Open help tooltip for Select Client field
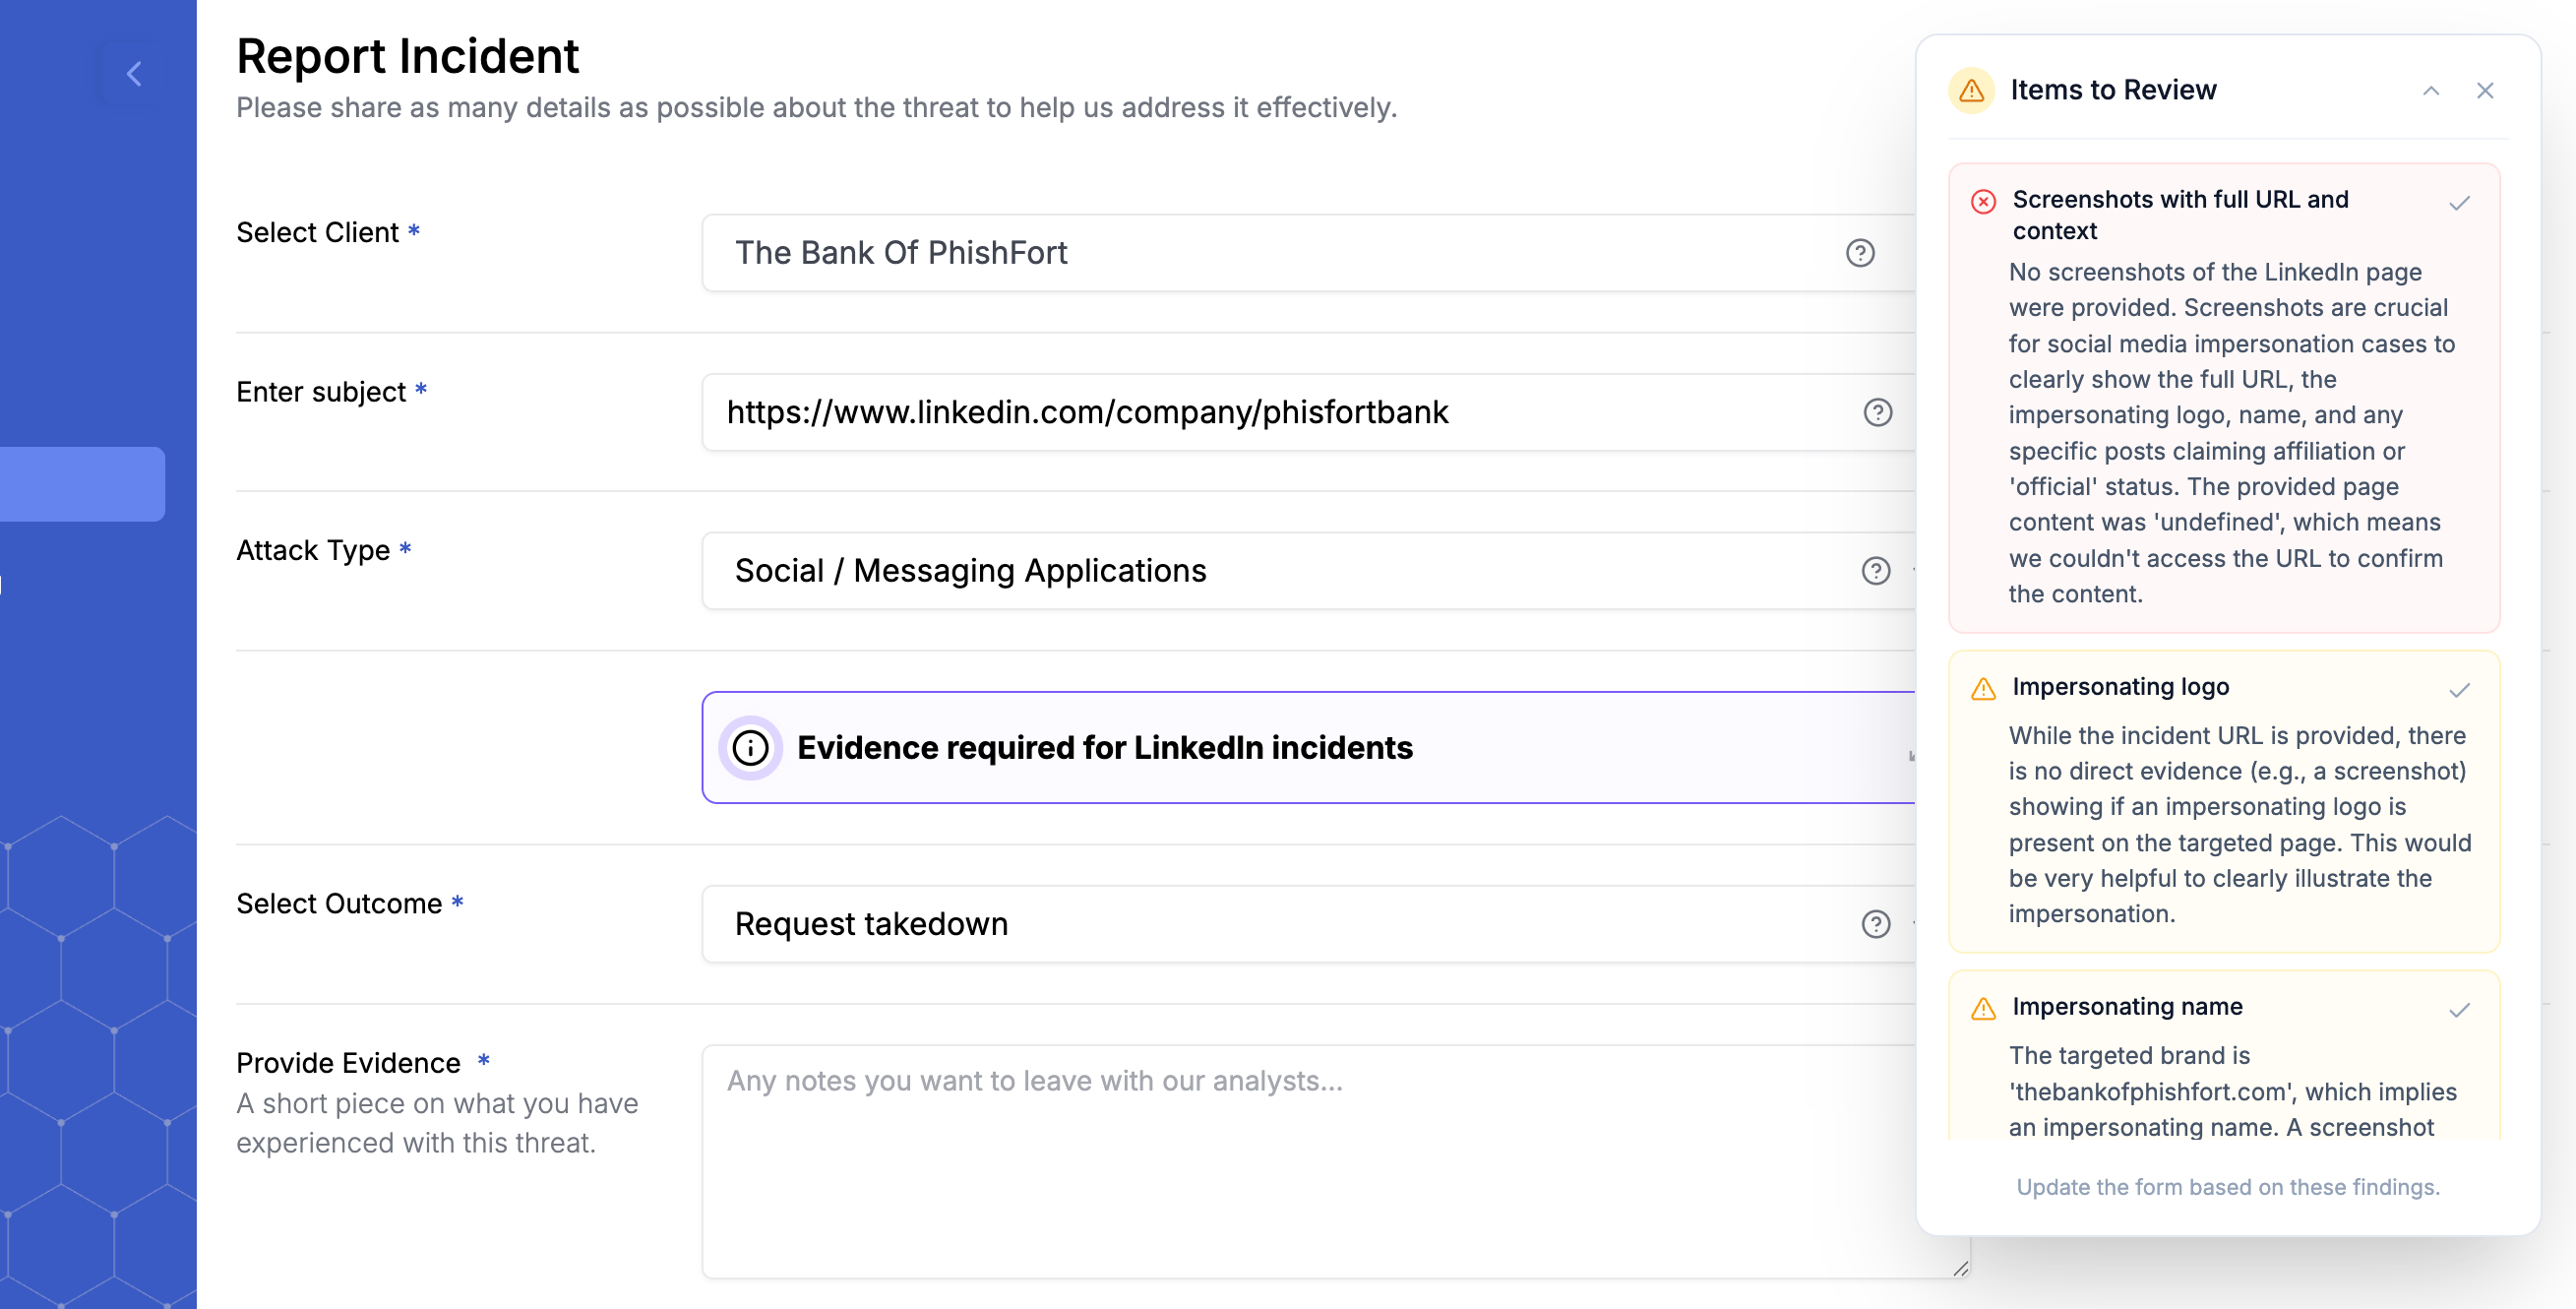Image resolution: width=2576 pixels, height=1309 pixels. pos(1859,253)
